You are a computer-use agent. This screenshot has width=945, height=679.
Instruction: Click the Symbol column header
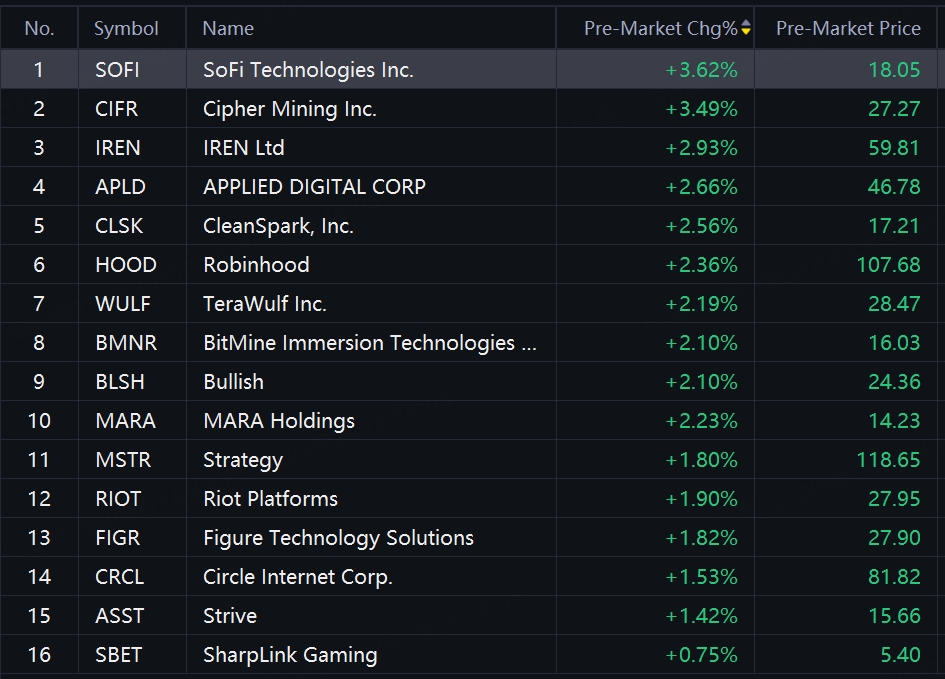pos(126,28)
